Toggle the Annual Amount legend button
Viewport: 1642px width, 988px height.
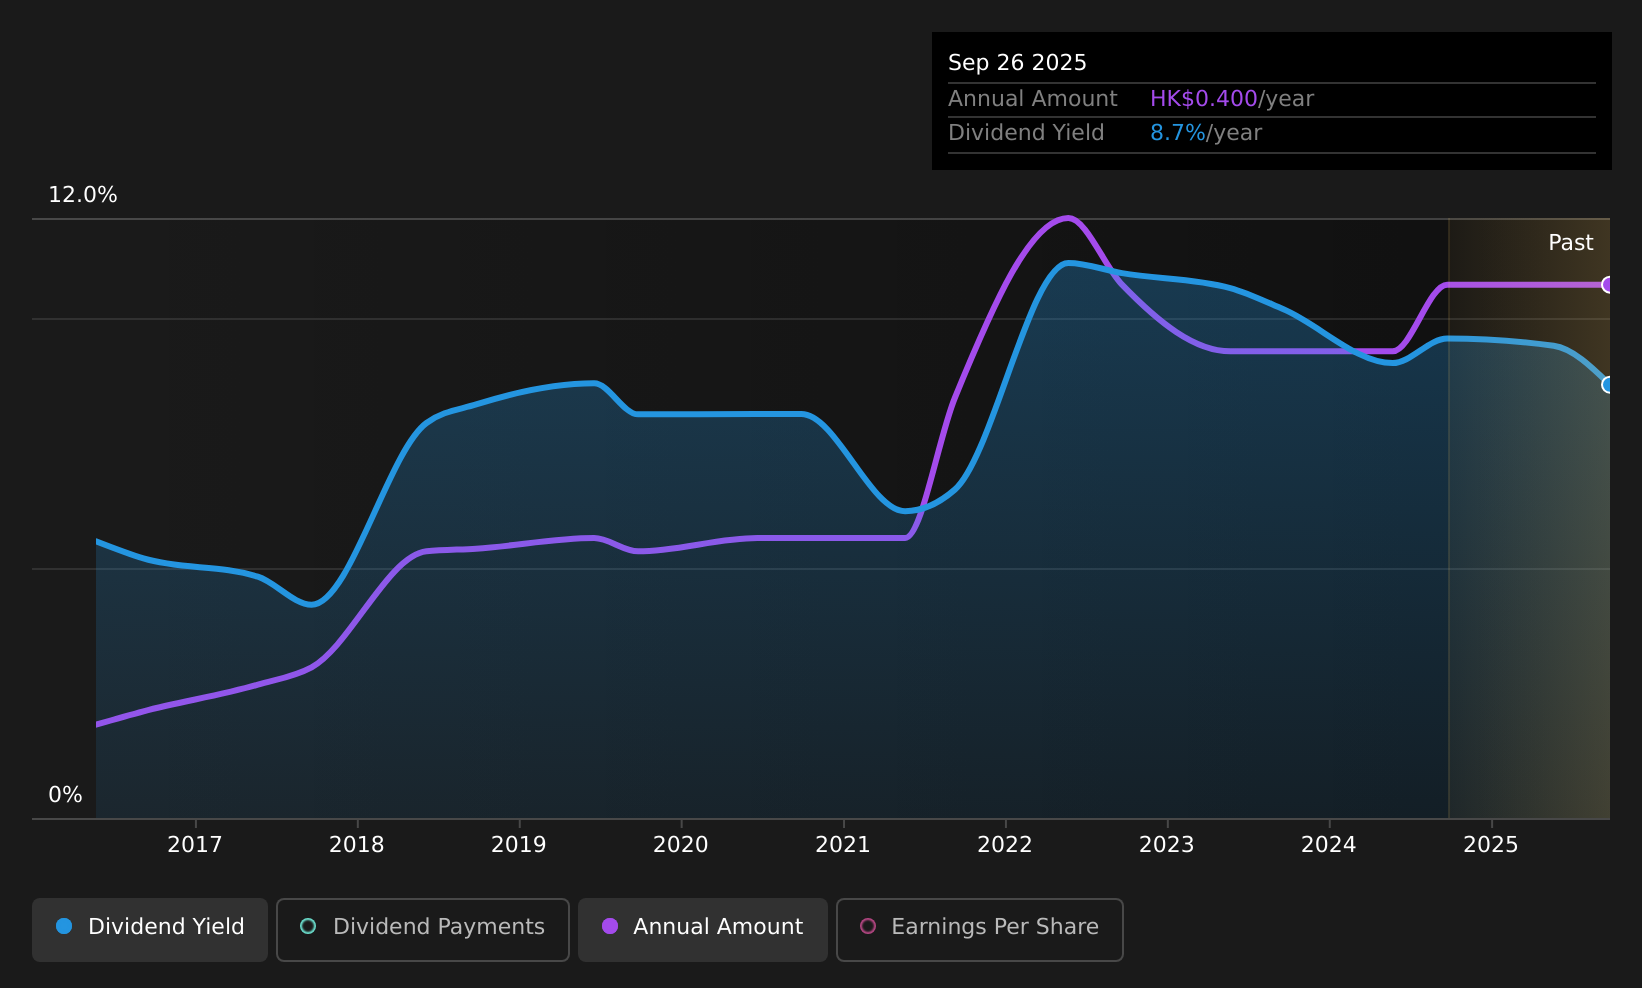click(703, 929)
